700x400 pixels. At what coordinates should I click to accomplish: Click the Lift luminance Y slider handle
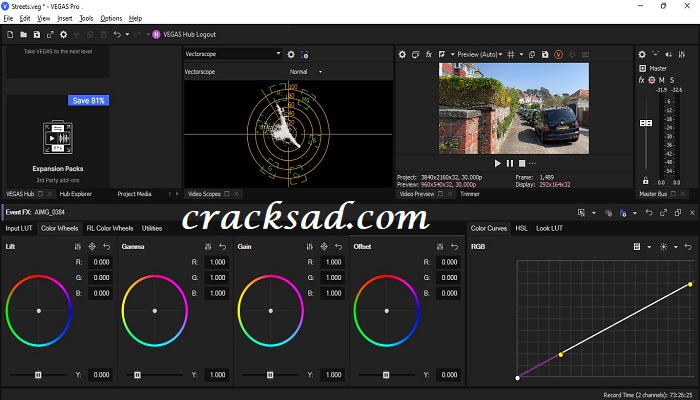click(38, 375)
